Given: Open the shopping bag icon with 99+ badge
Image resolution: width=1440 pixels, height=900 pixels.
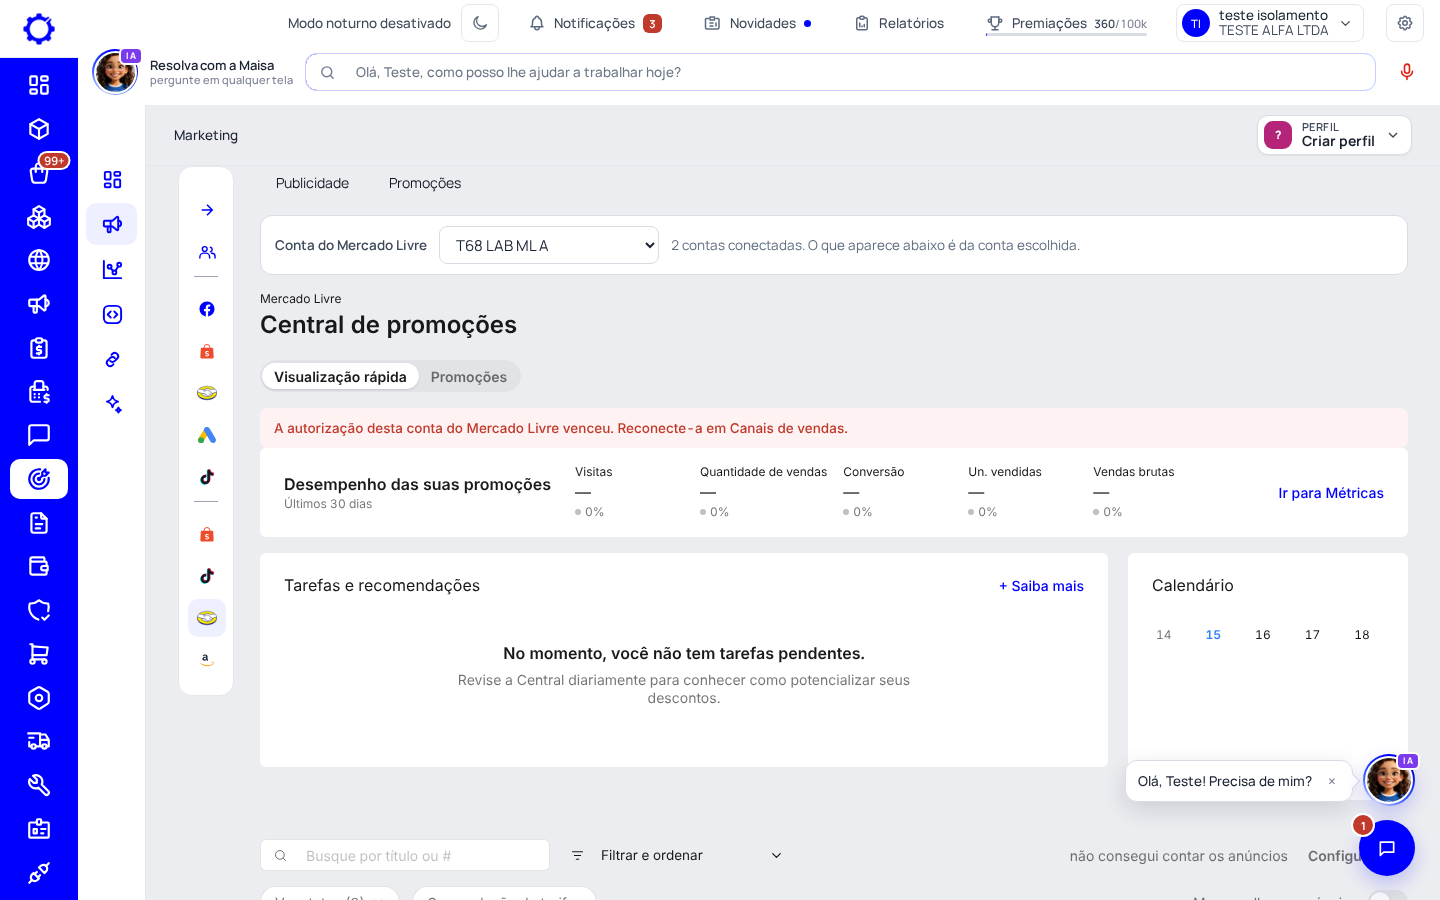Looking at the screenshot, I should (x=39, y=173).
